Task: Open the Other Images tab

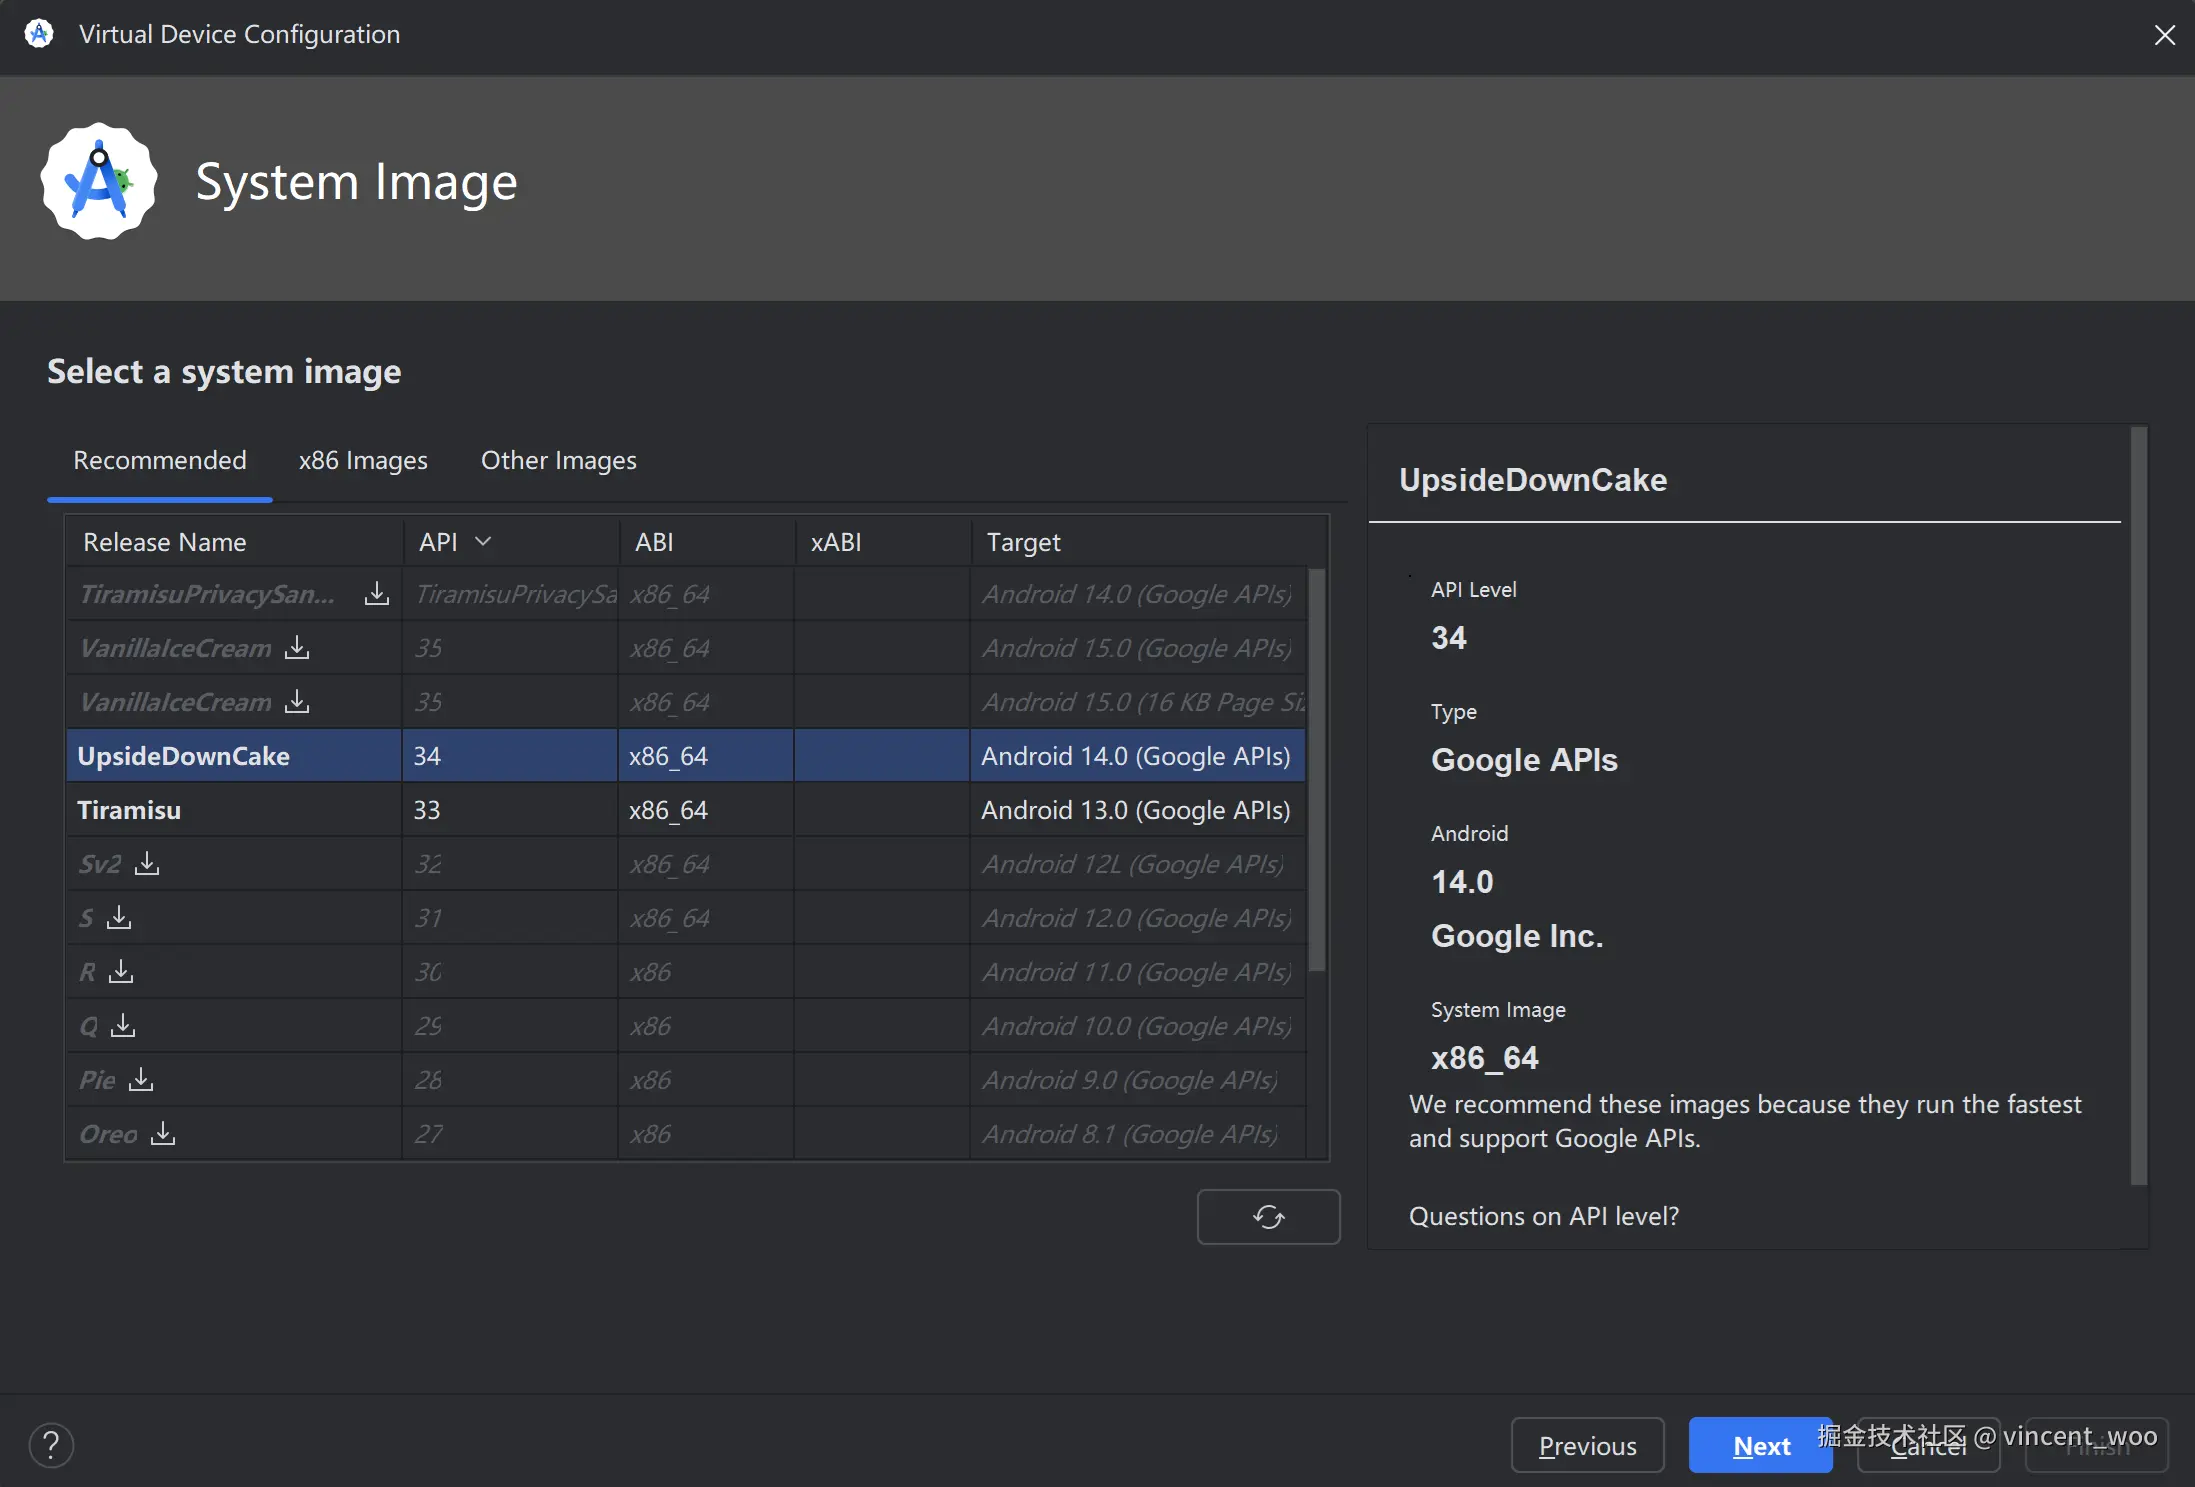Action: coord(558,460)
